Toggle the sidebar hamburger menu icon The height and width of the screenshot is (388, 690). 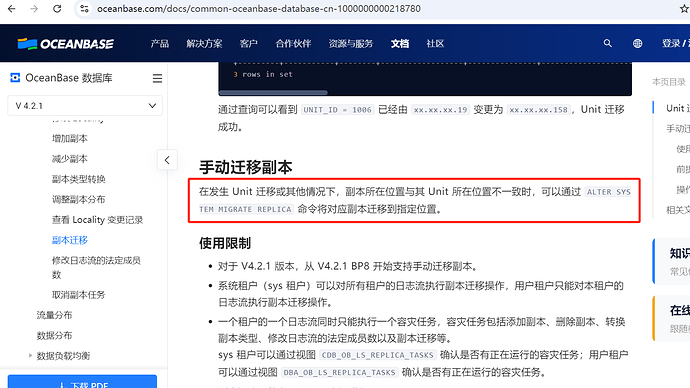point(157,78)
